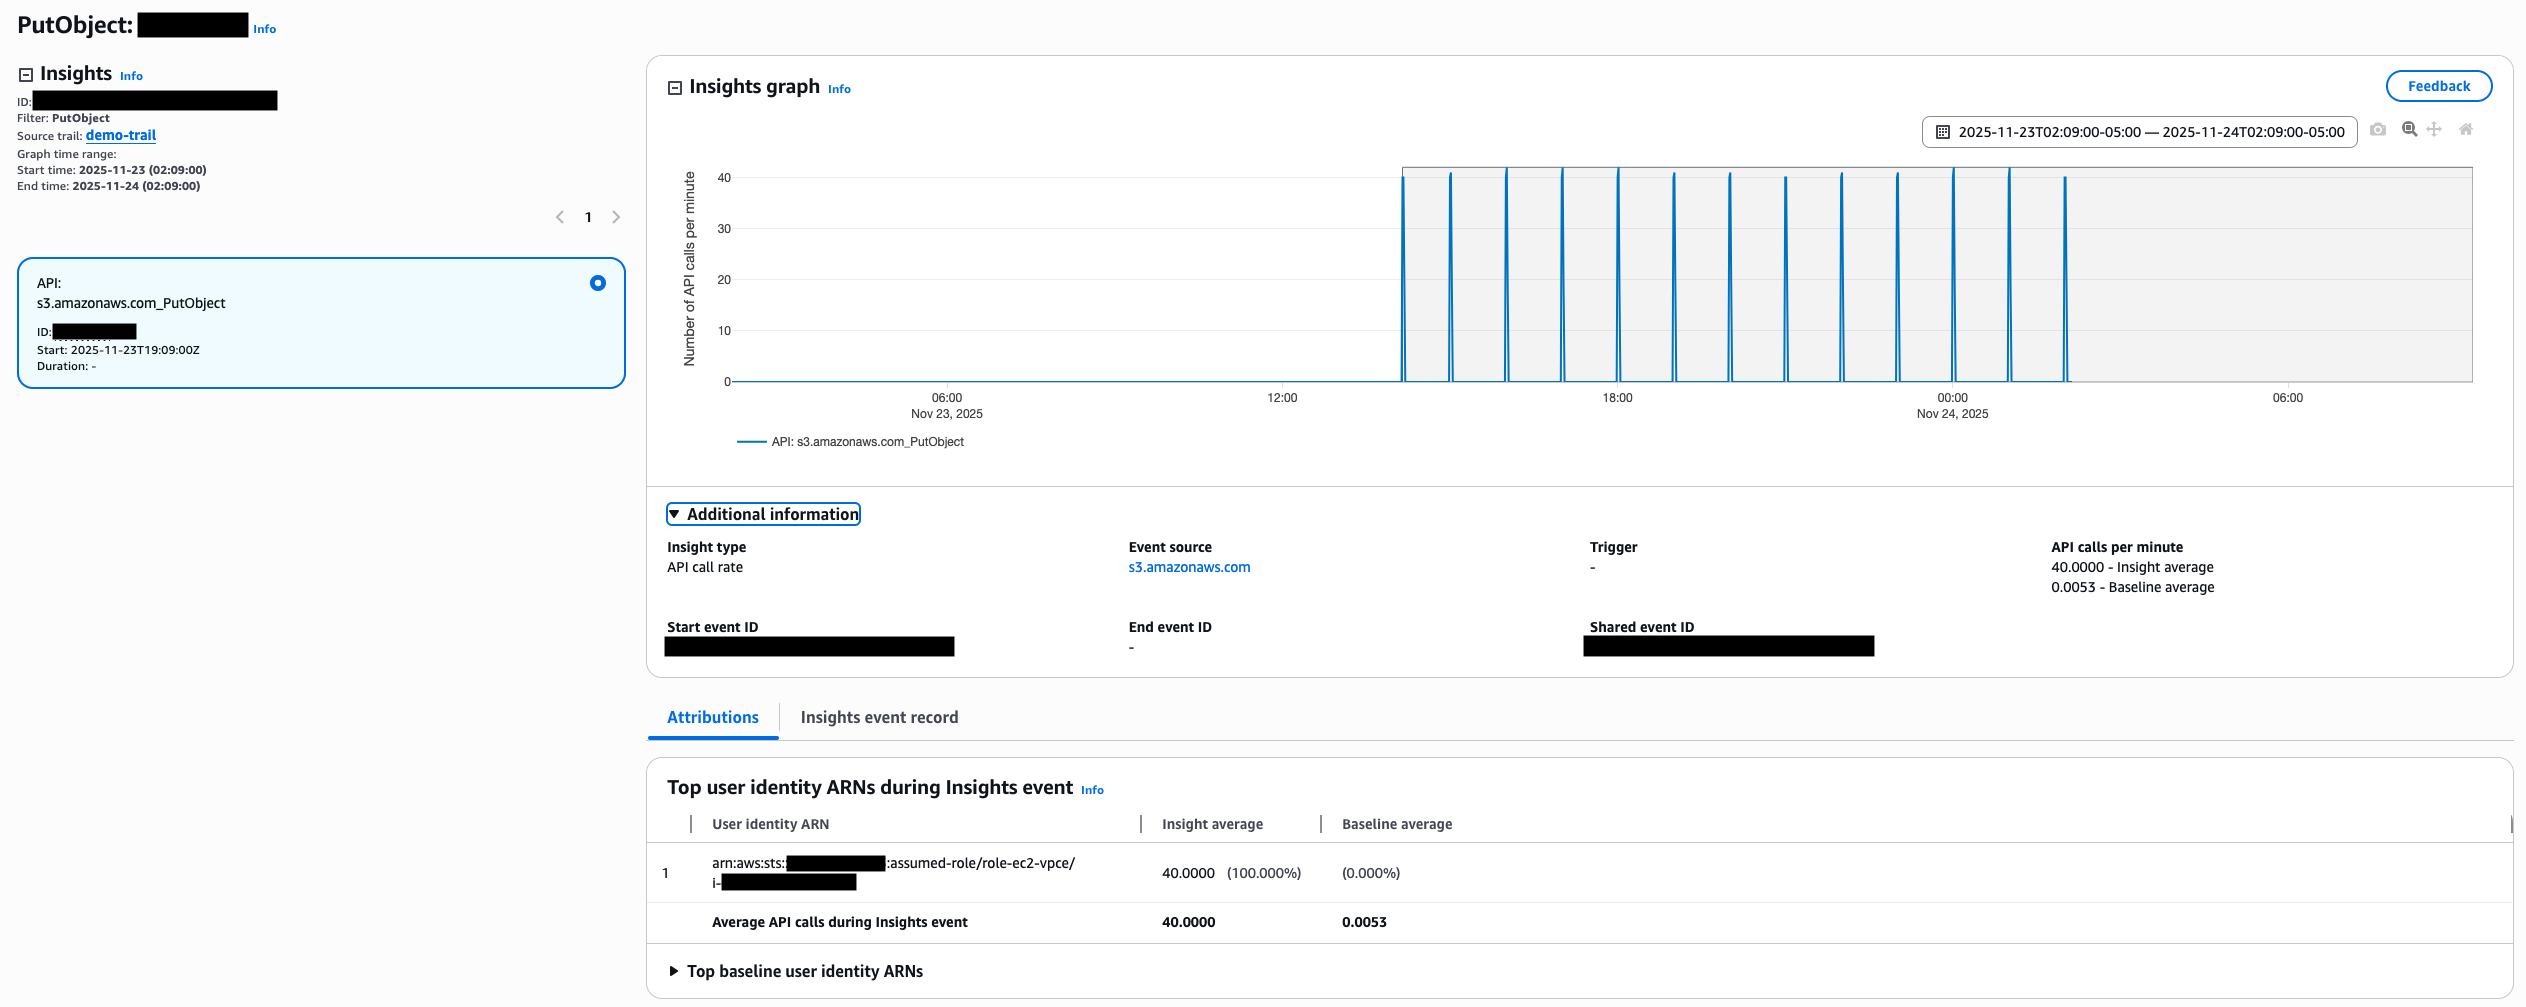This screenshot has width=2526, height=1007.
Task: Click the camera icon to download graph snapshot
Action: point(2378,129)
